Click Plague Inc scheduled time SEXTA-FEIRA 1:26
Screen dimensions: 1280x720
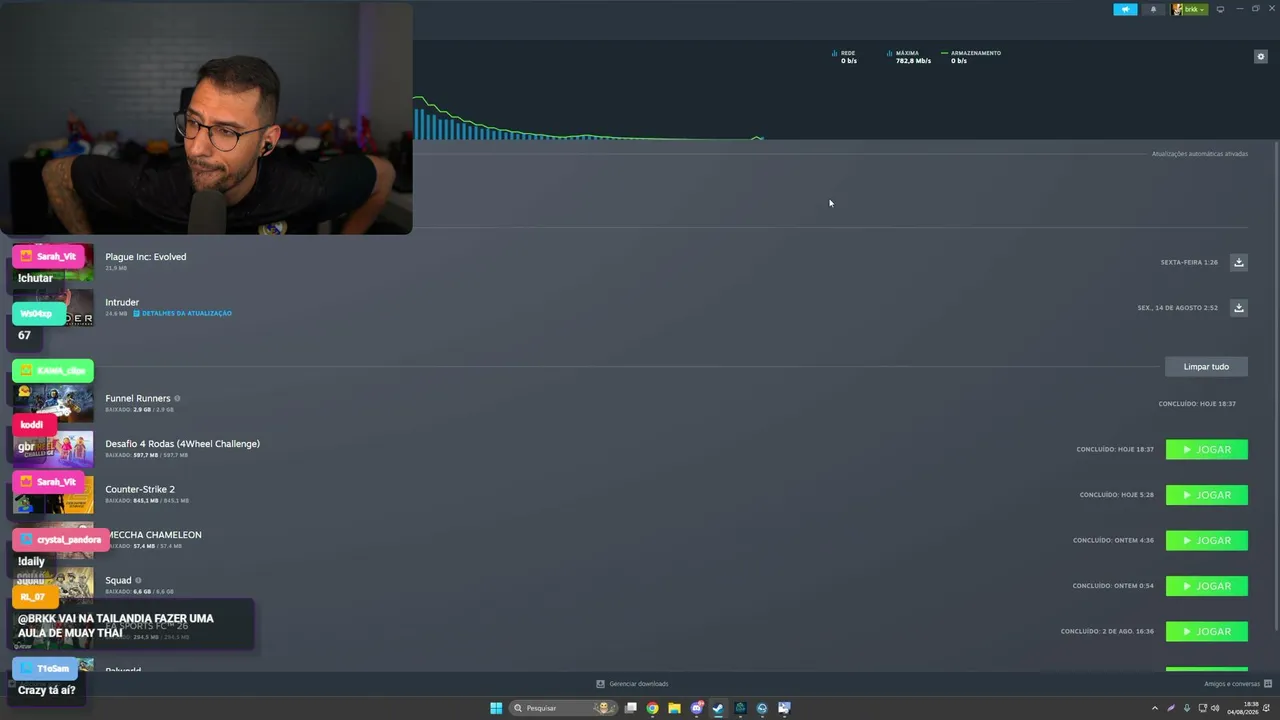click(x=1189, y=262)
